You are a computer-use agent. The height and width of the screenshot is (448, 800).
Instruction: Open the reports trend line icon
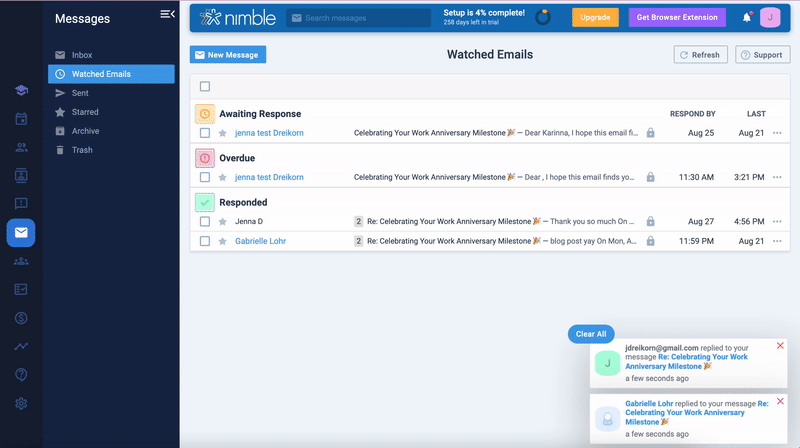[21, 347]
